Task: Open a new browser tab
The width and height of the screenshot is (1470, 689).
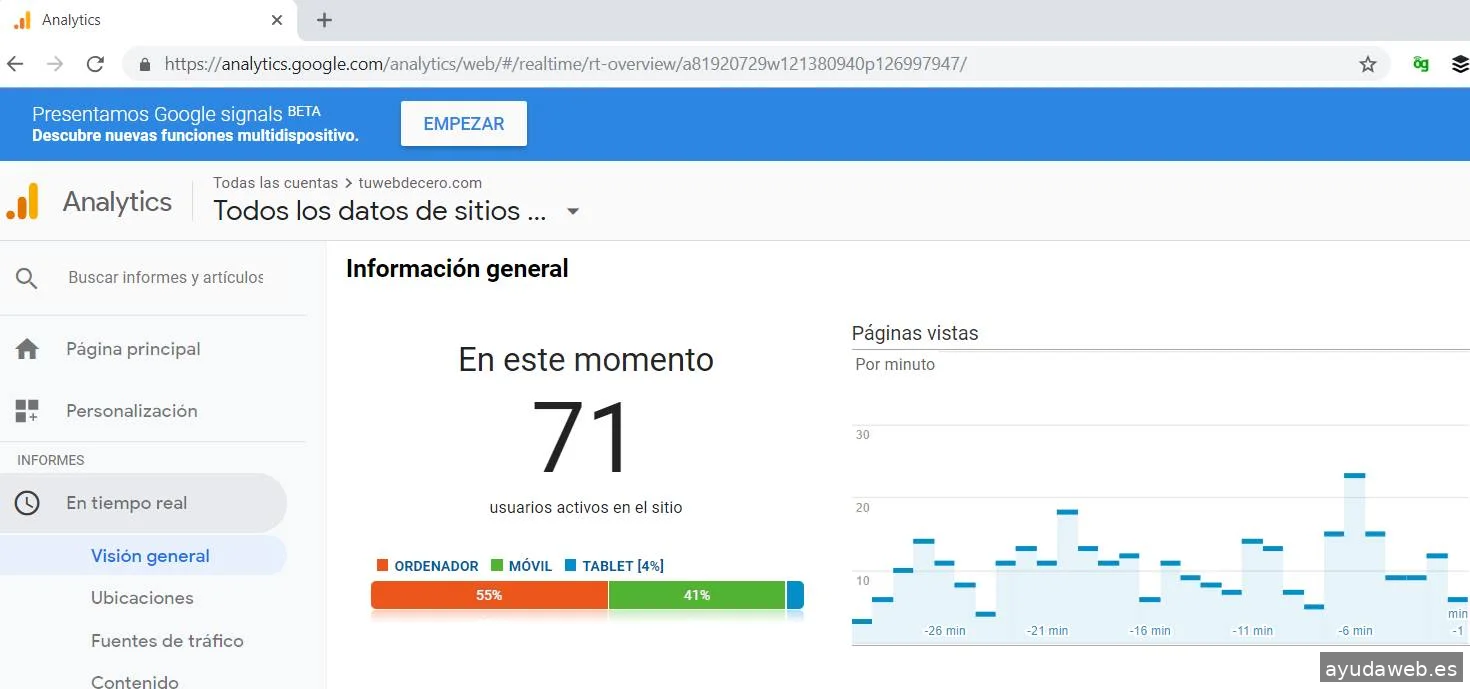Action: tap(324, 20)
